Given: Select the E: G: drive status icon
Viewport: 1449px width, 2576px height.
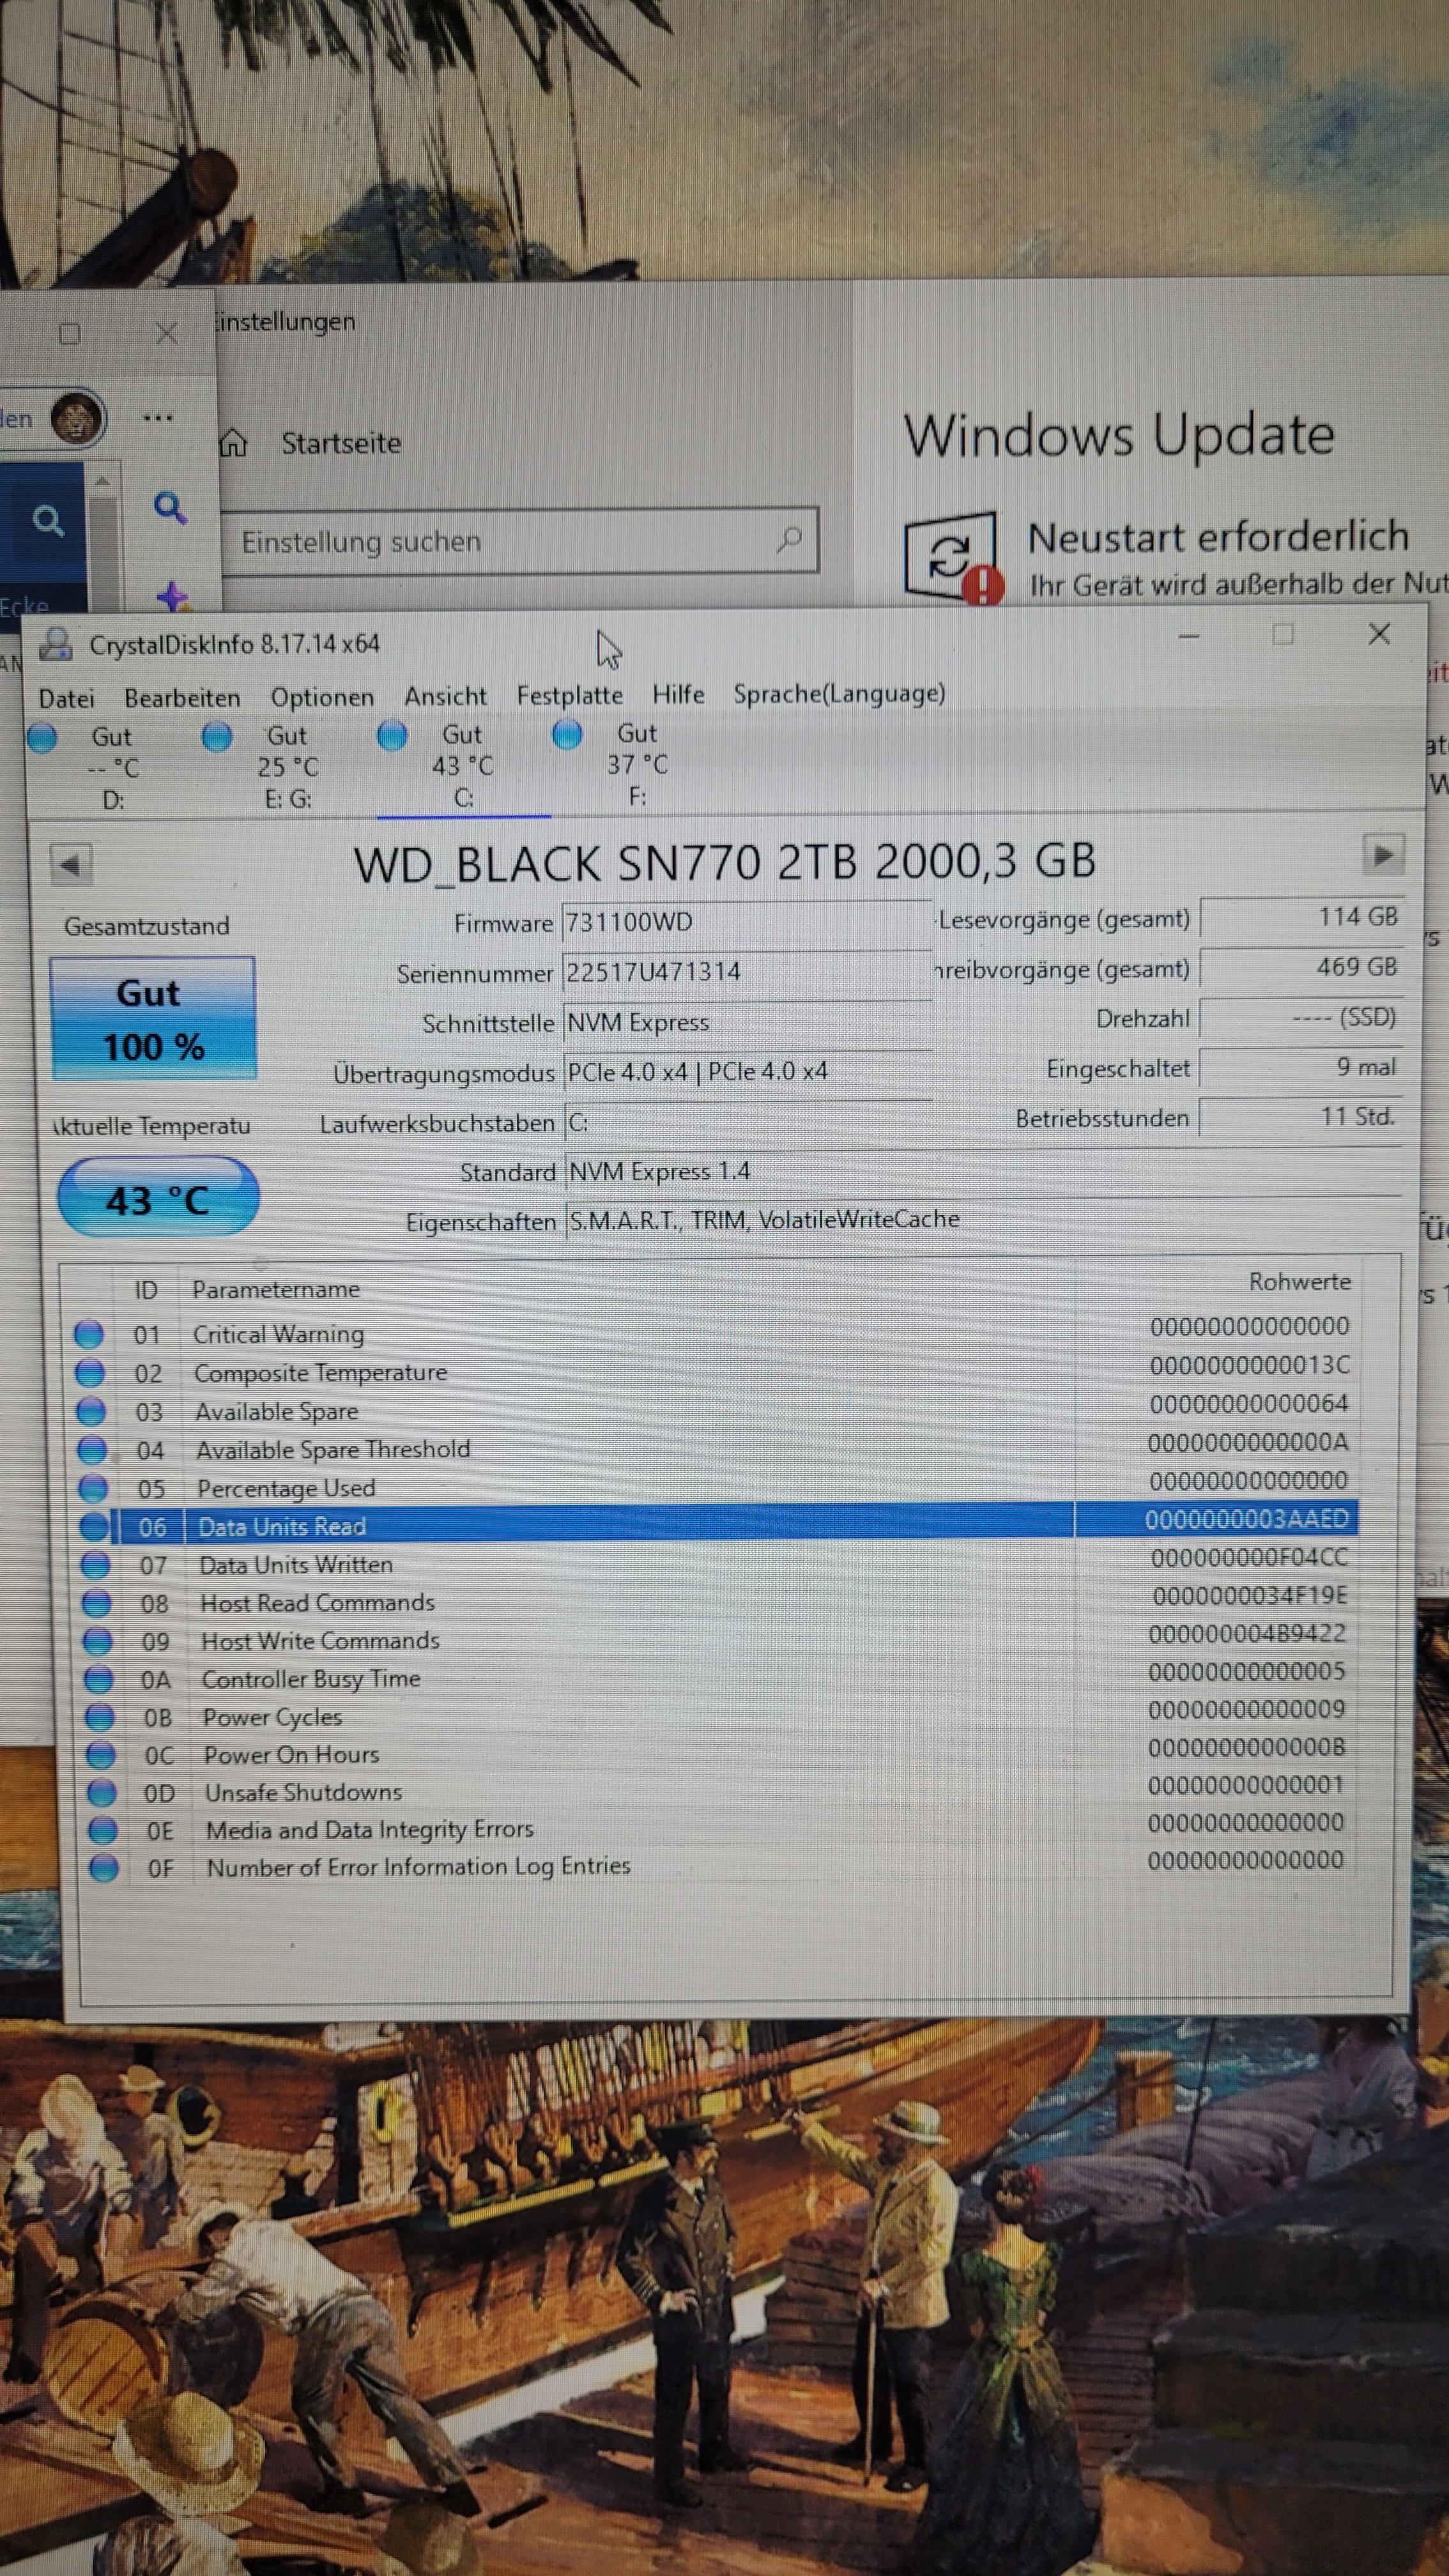Looking at the screenshot, I should (217, 737).
